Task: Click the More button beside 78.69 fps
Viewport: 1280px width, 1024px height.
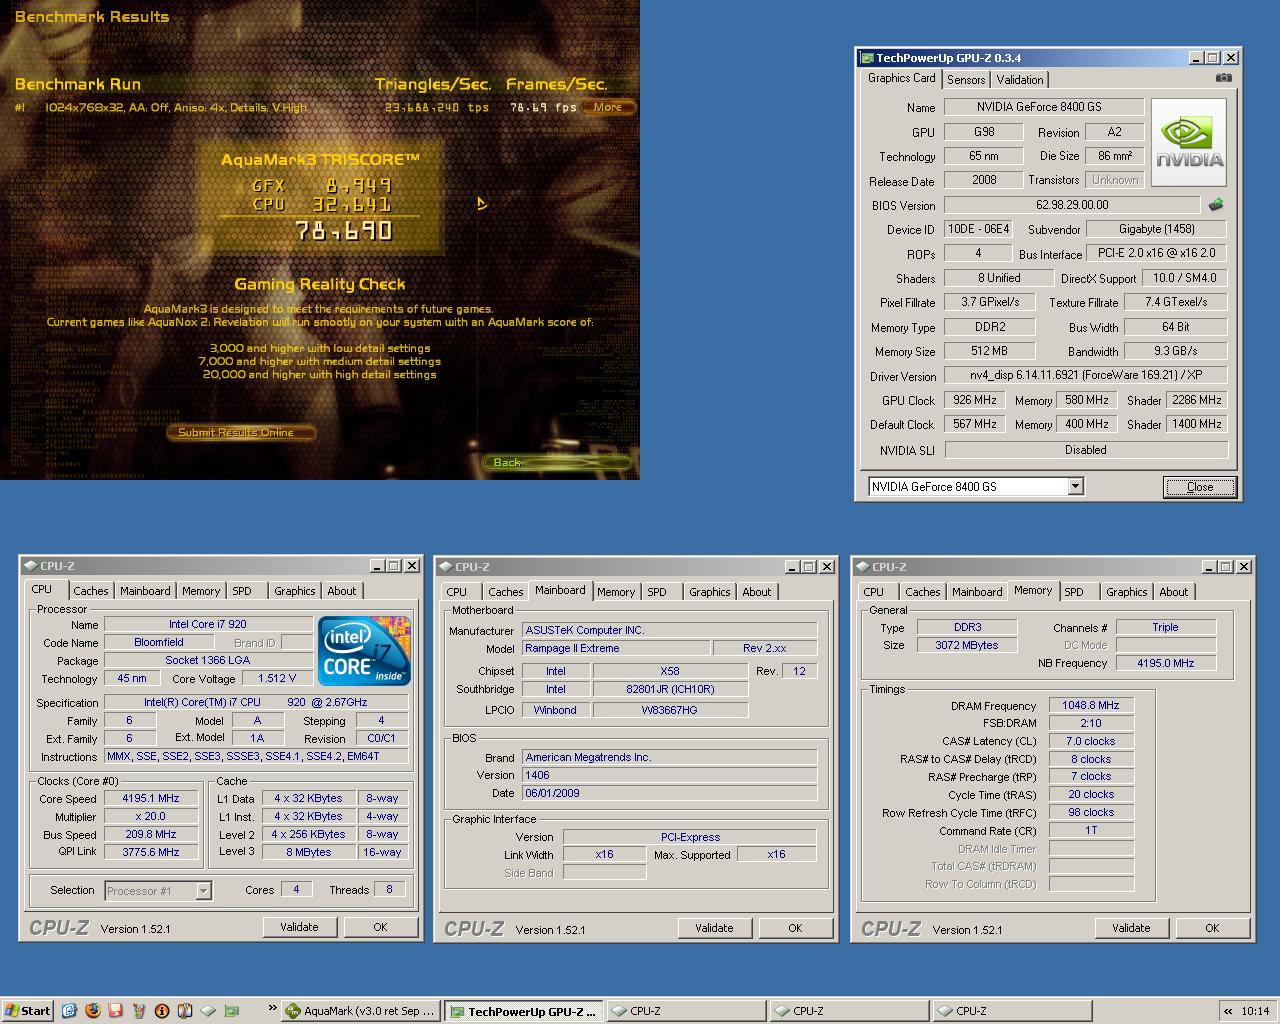Action: tap(608, 107)
